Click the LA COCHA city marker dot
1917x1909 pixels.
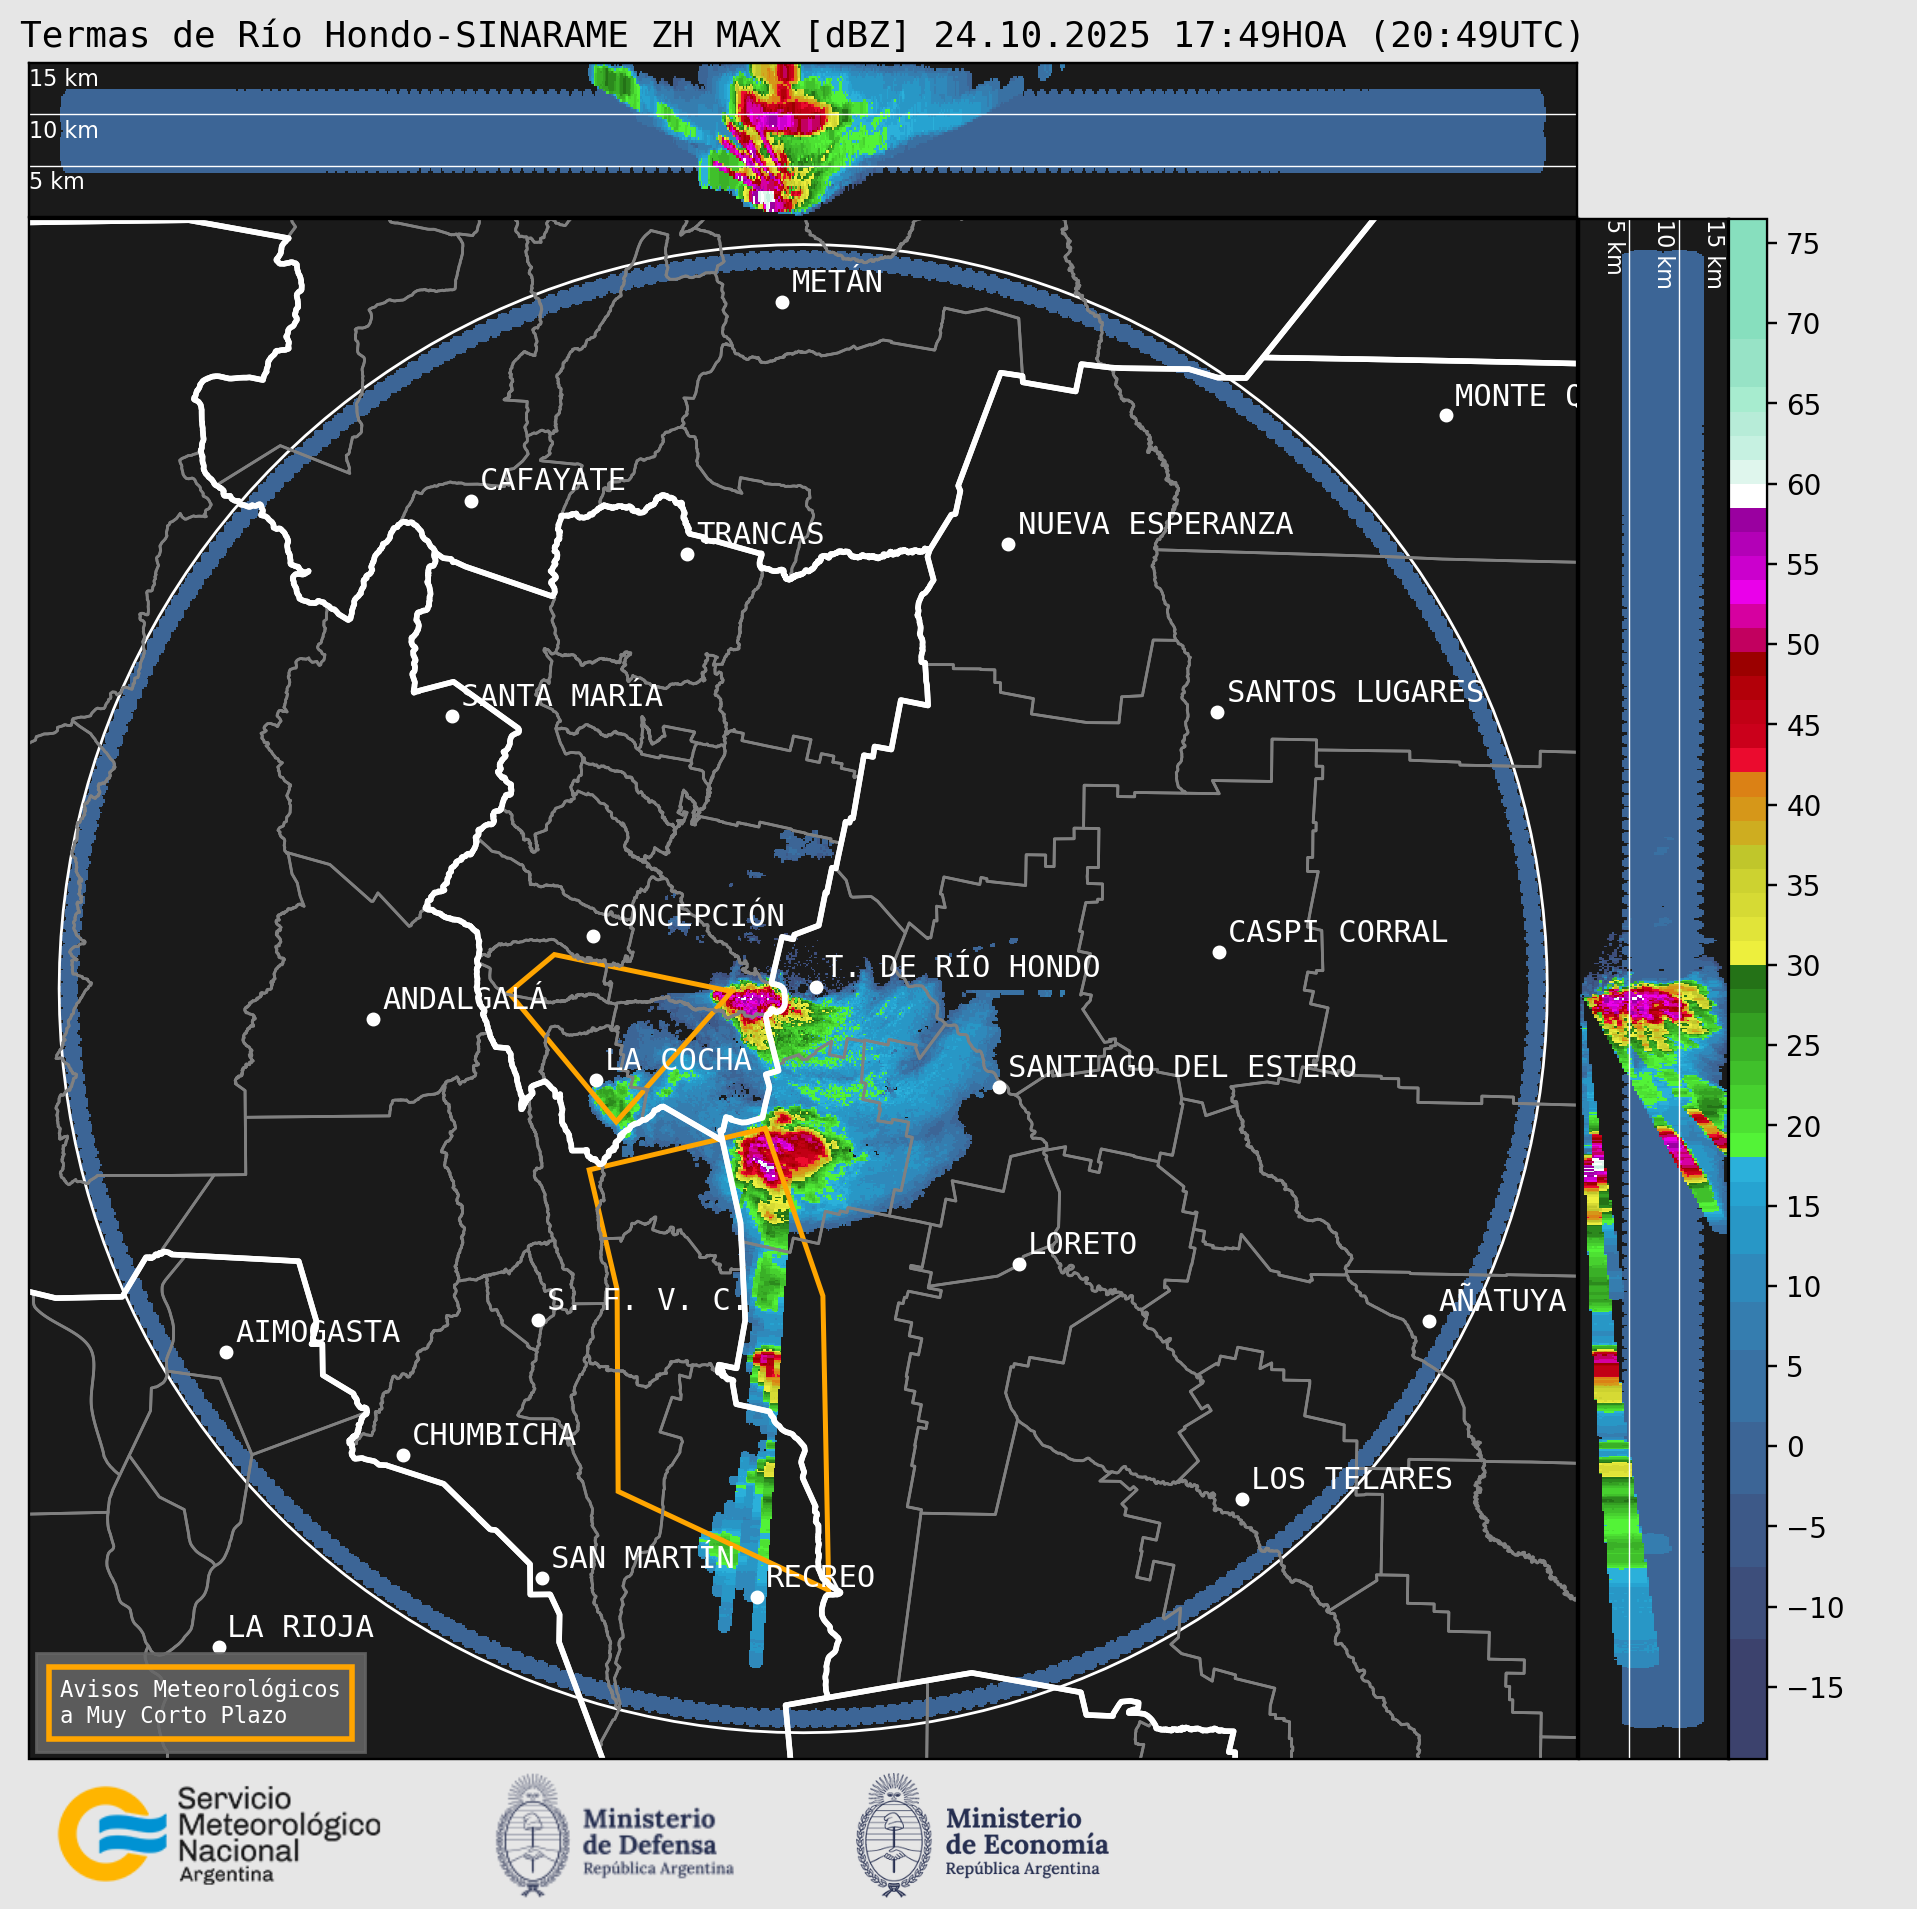[x=596, y=1080]
